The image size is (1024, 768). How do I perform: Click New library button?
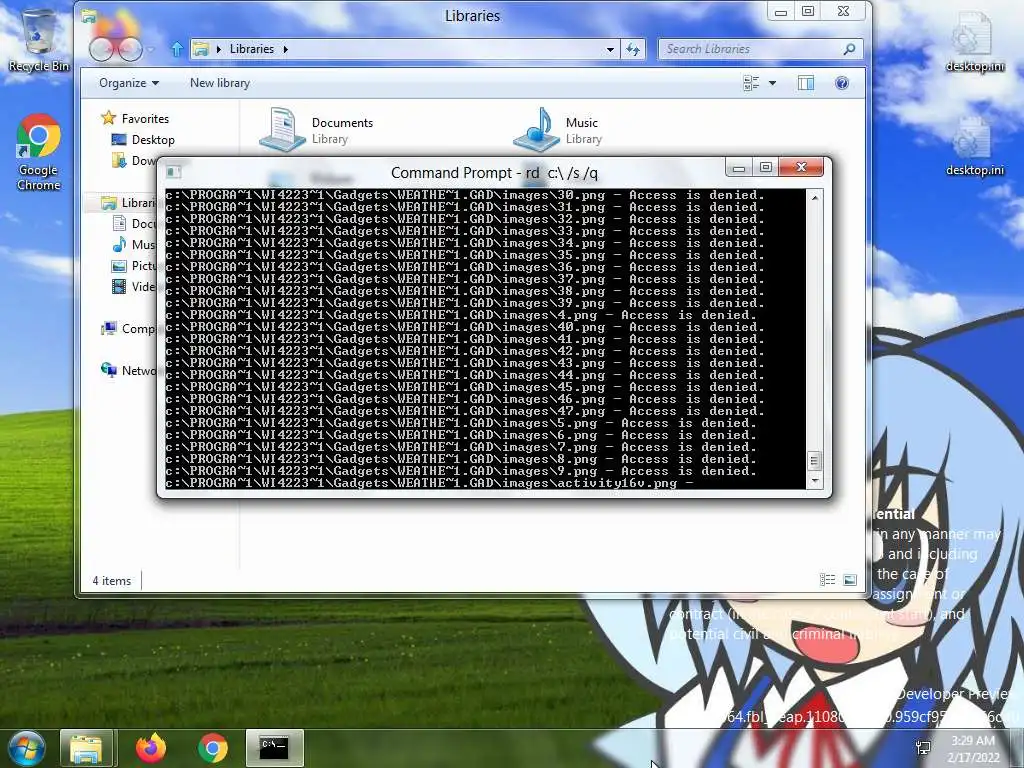pyautogui.click(x=219, y=83)
